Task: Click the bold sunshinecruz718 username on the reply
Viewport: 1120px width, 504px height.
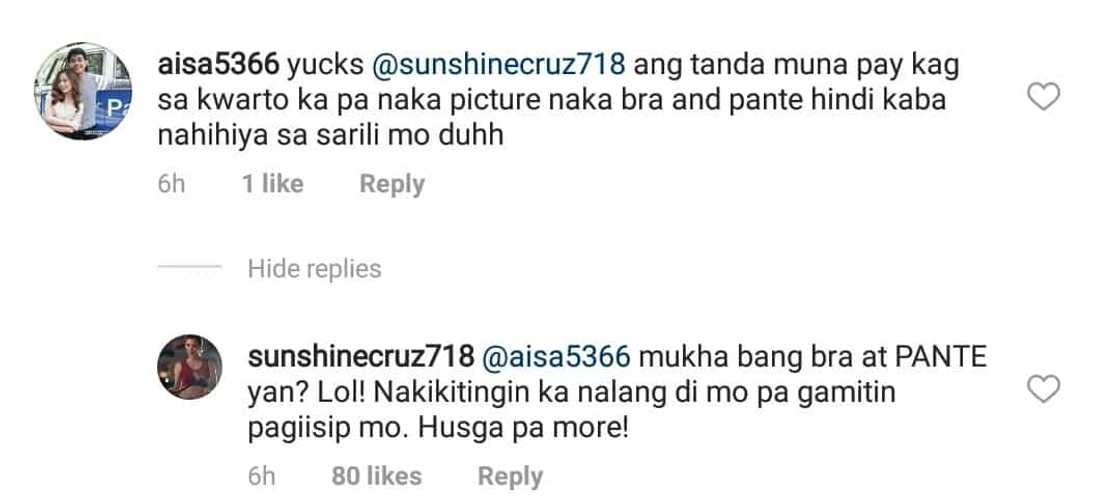Action: [365, 357]
